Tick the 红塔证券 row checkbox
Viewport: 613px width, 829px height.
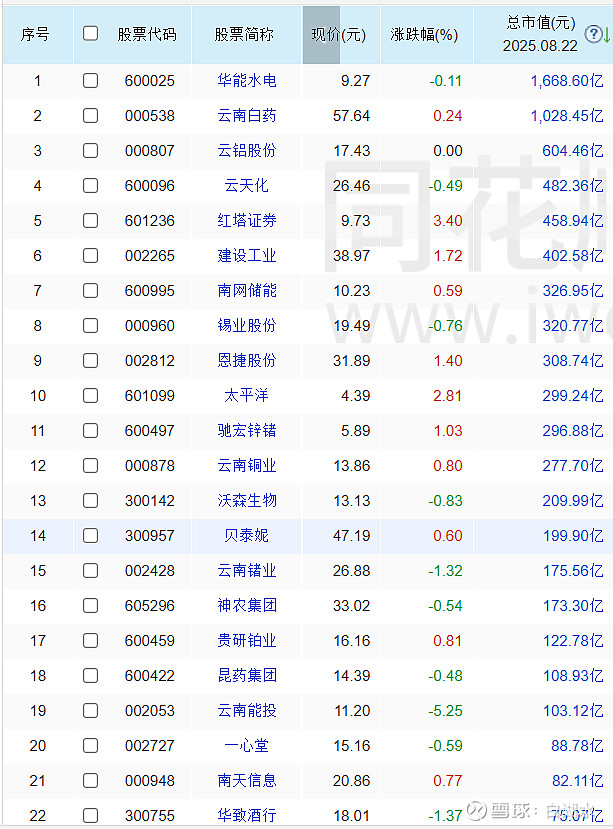pyautogui.click(x=90, y=220)
